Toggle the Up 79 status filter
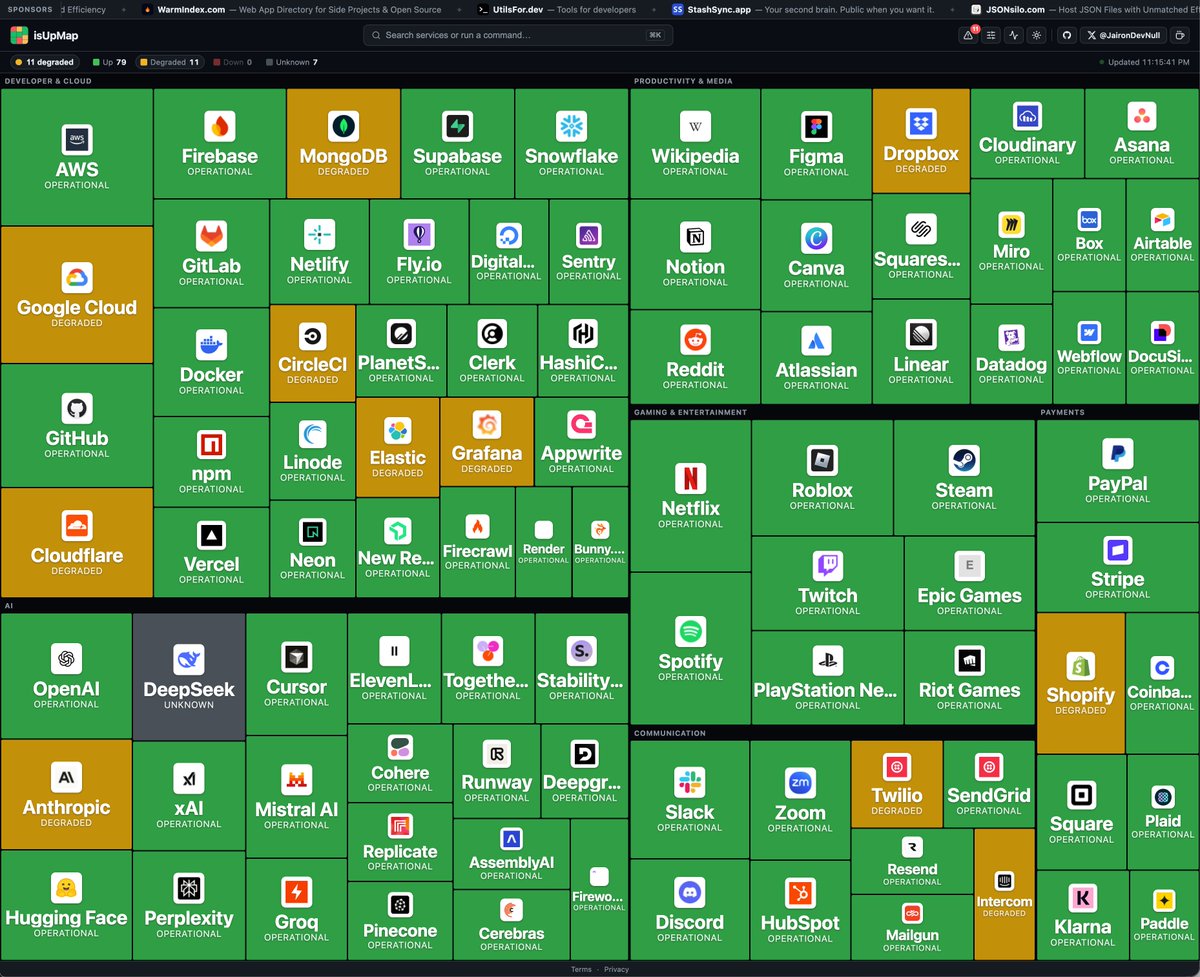This screenshot has width=1200, height=977. coord(108,62)
